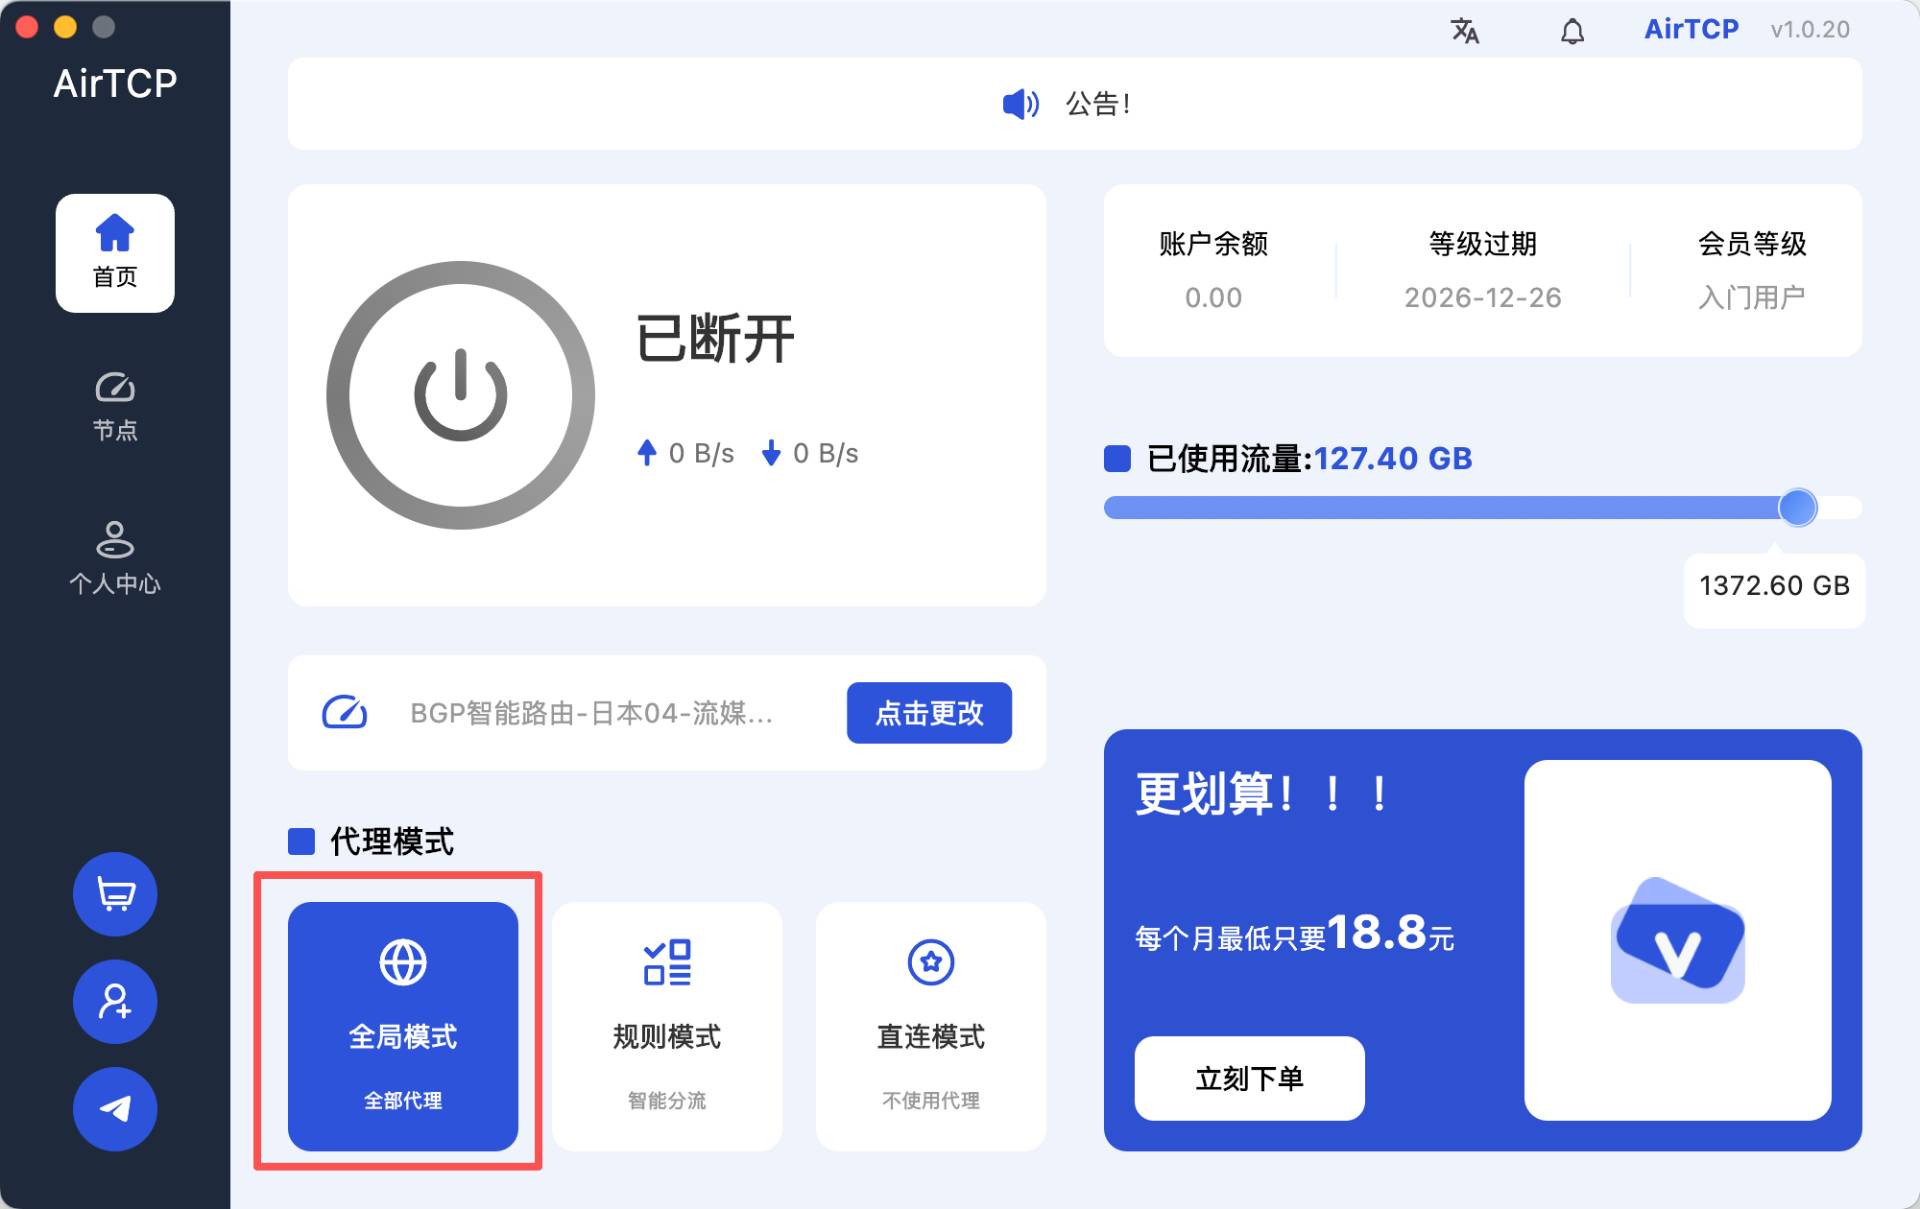
Task: Switch to 节点 nodes tab
Action: (115, 406)
